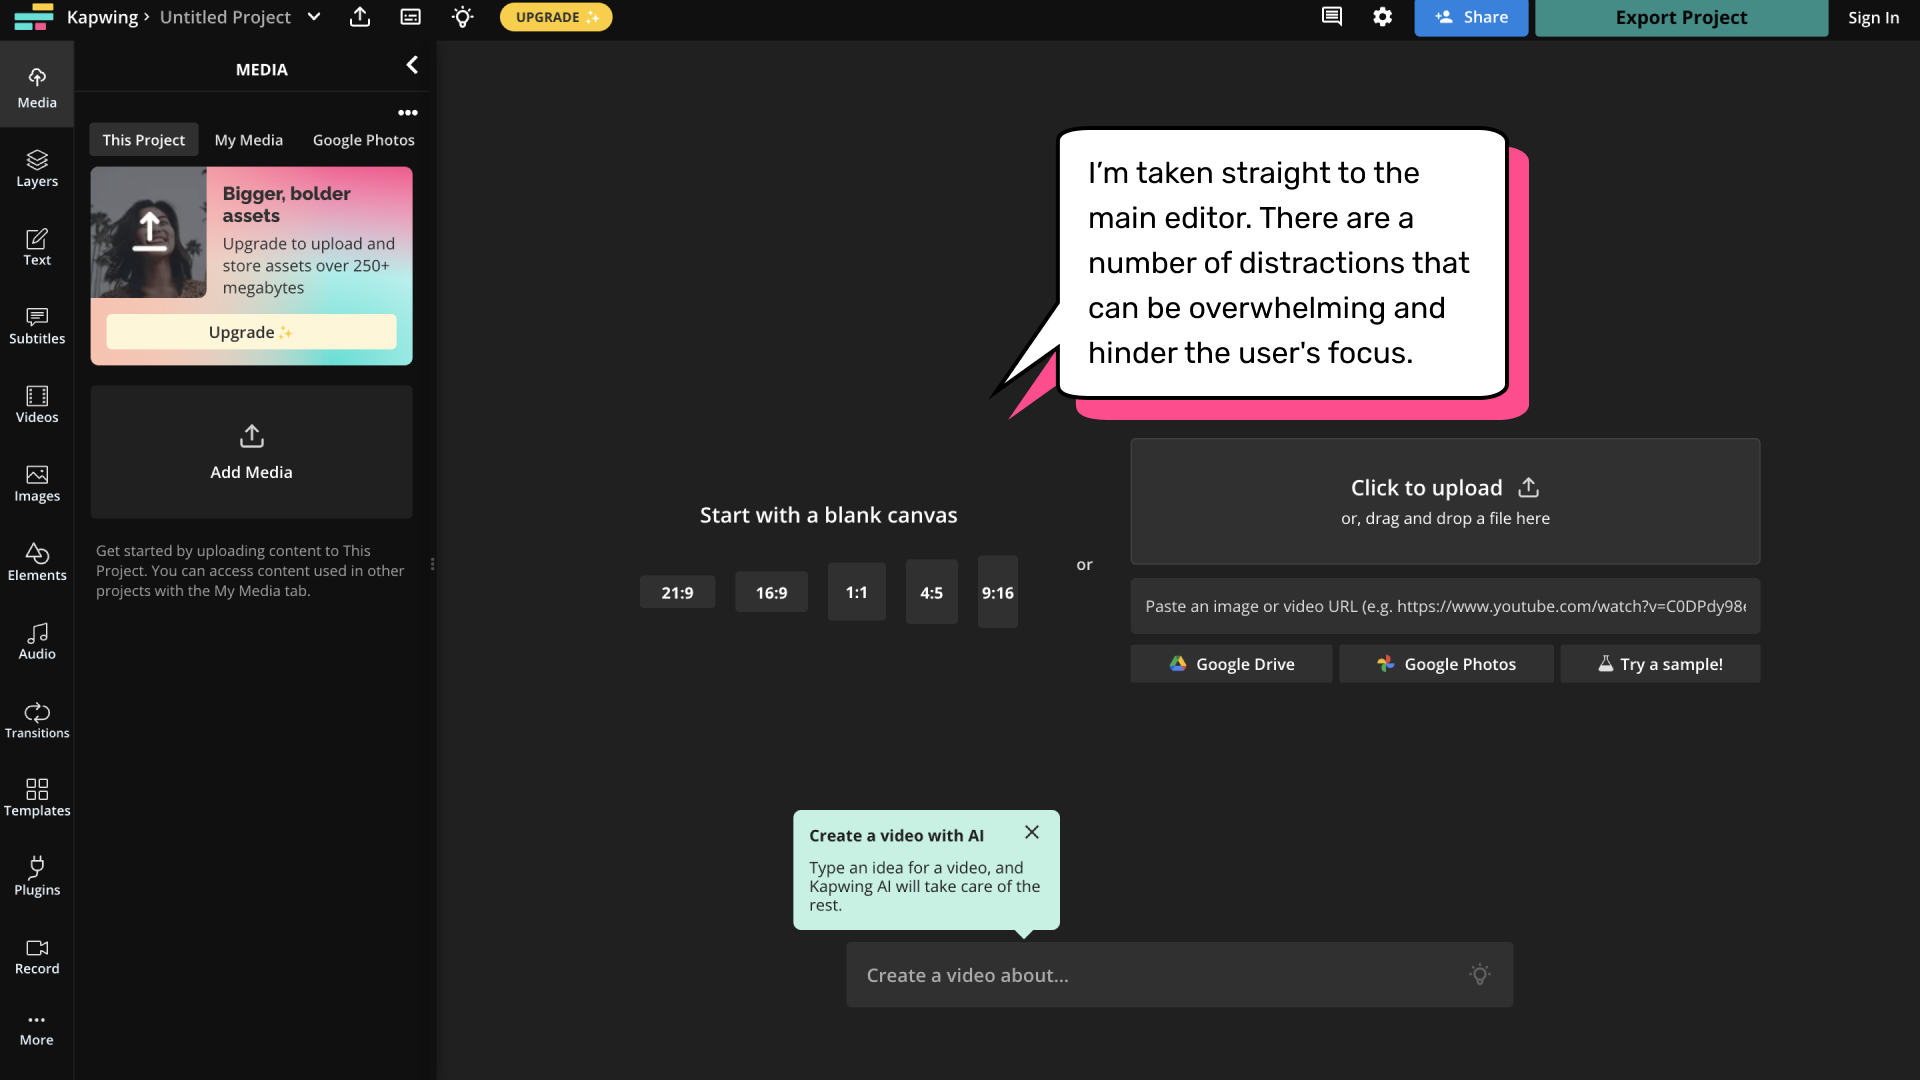Open the Layers panel in sidebar
The image size is (1920, 1080).
[37, 168]
